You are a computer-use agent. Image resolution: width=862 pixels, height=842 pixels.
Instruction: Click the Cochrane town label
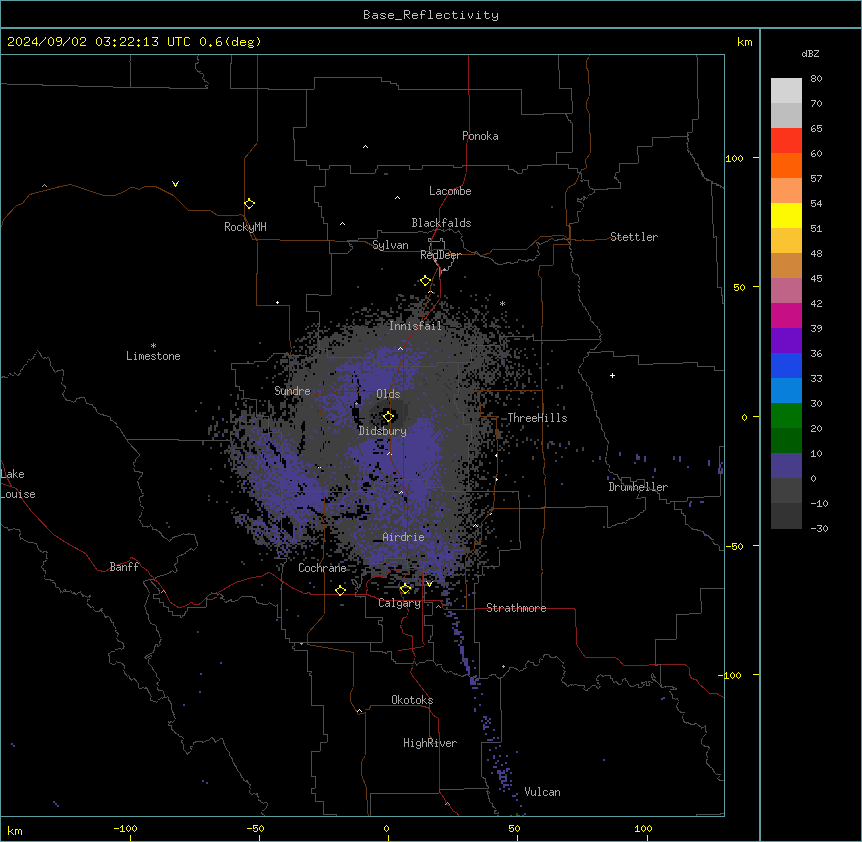click(x=322, y=568)
